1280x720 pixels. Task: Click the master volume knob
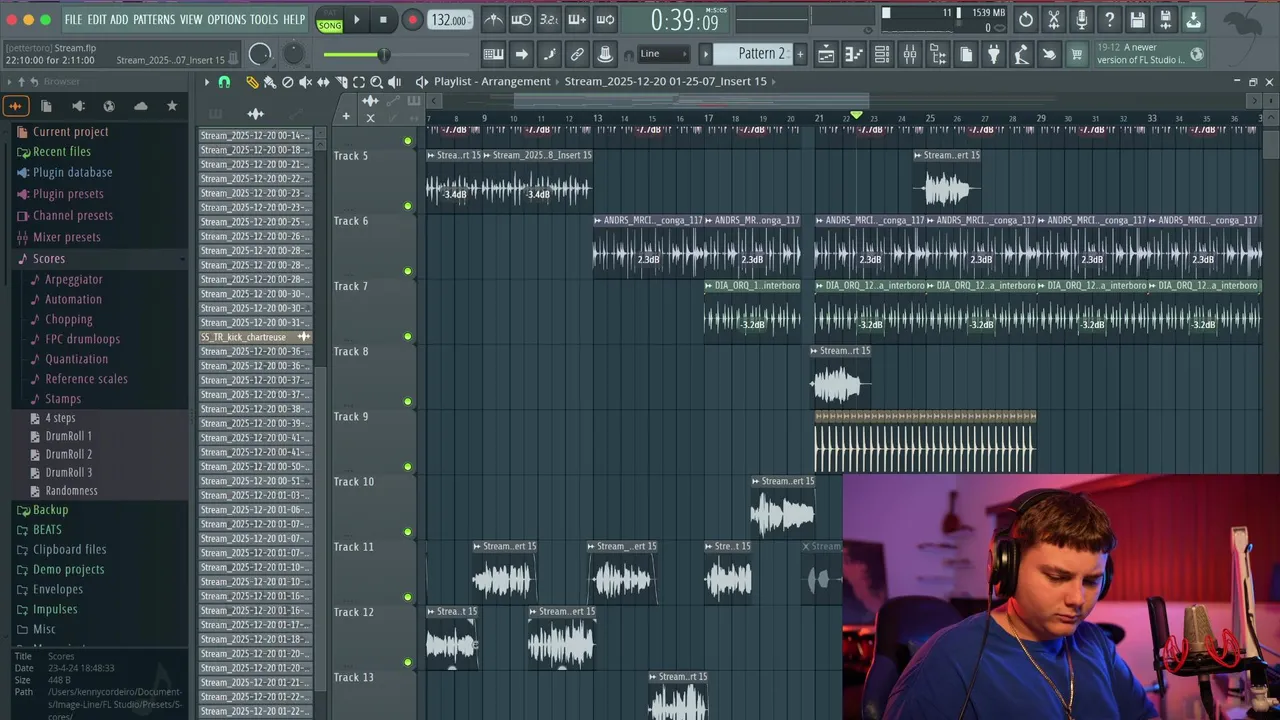coord(260,55)
